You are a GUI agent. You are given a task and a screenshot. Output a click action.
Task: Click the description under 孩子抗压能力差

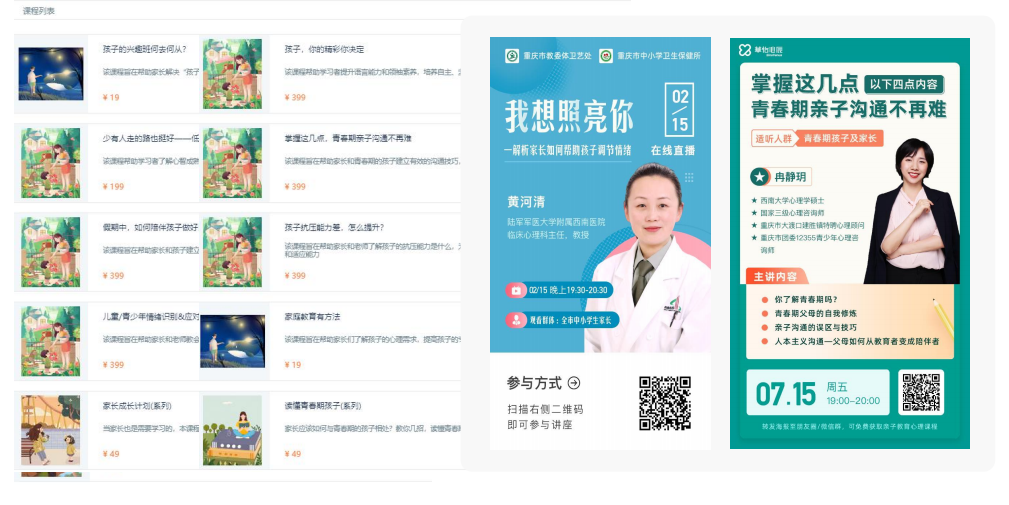[x=373, y=250]
